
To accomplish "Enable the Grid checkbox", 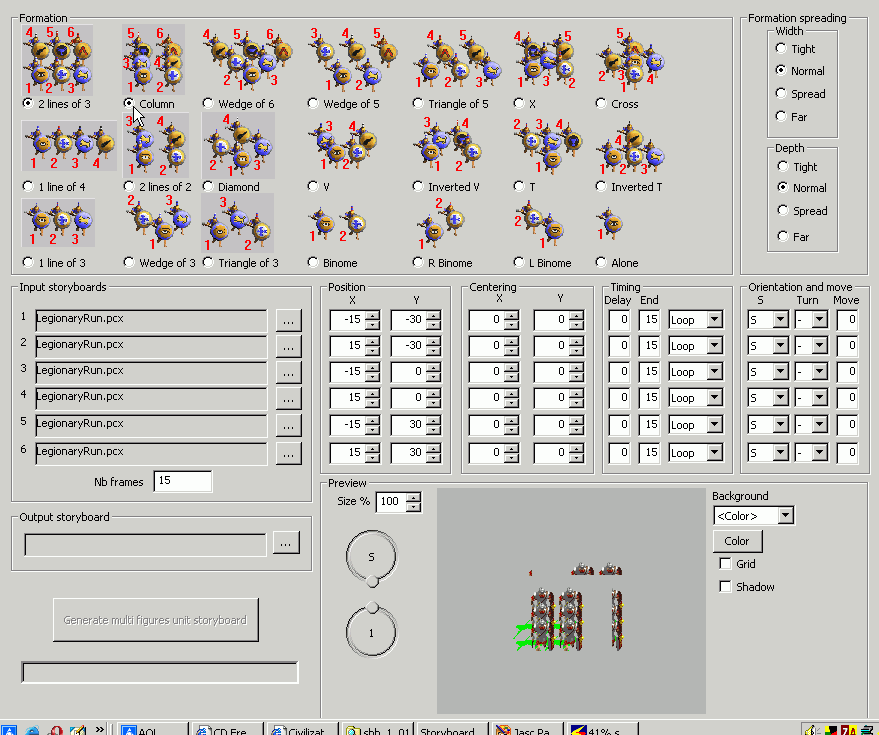I will click(x=725, y=563).
